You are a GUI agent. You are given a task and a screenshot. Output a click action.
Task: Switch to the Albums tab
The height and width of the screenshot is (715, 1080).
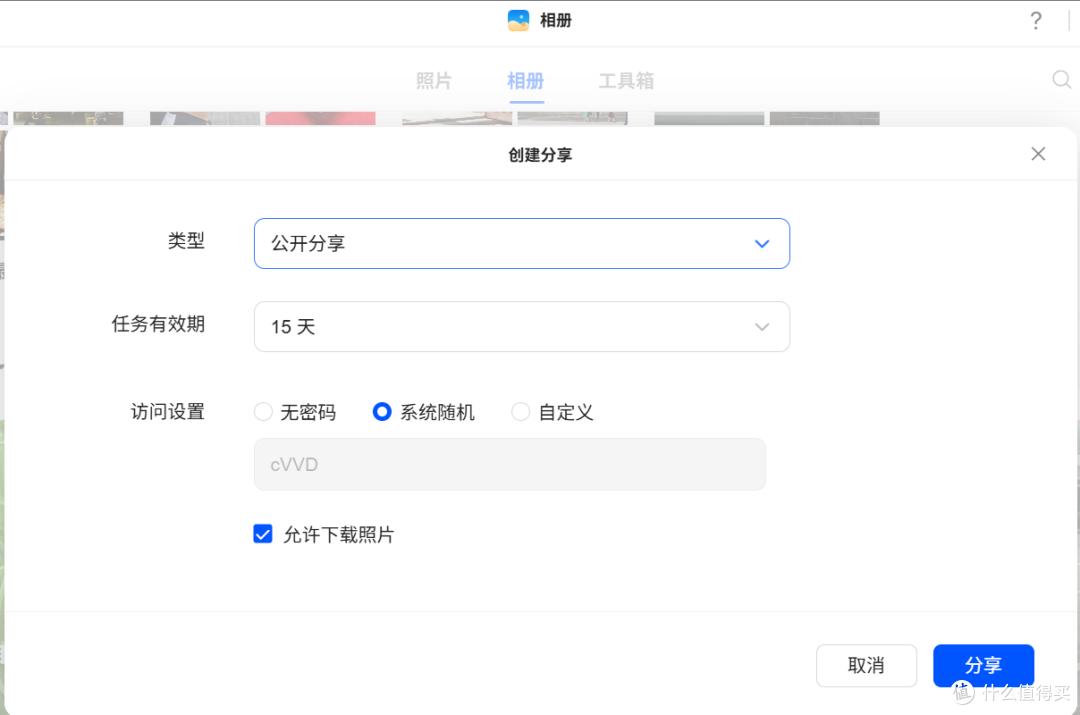(525, 81)
